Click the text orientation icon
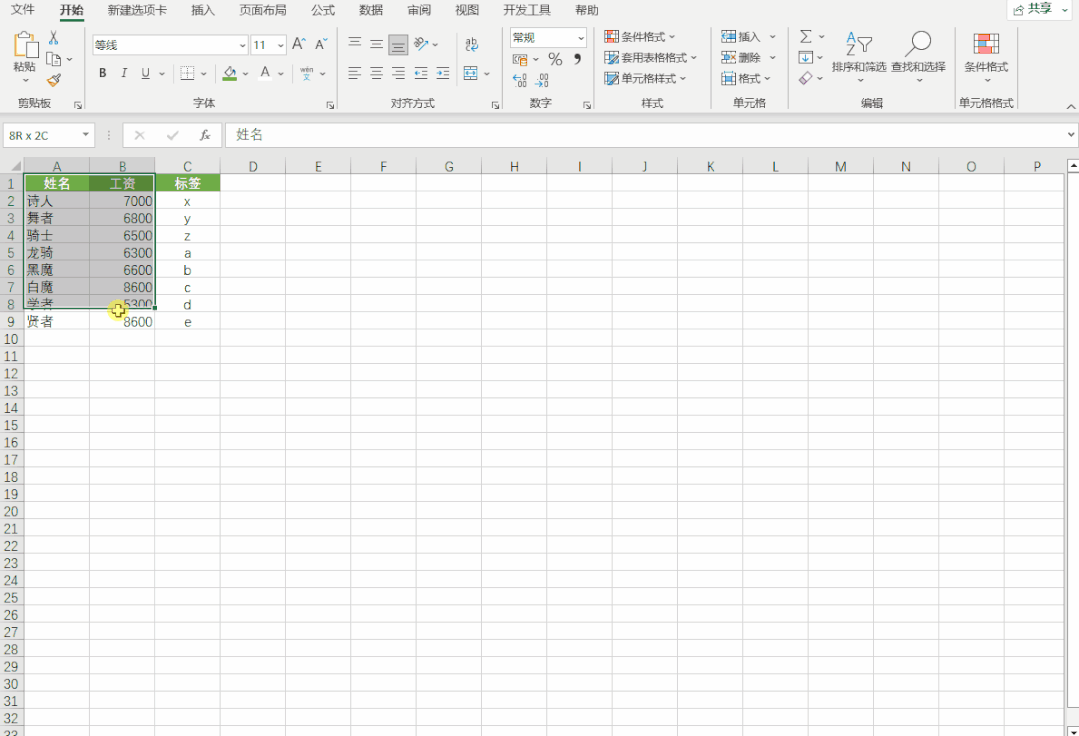Screen dimensions: 1079x736 click(x=421, y=45)
